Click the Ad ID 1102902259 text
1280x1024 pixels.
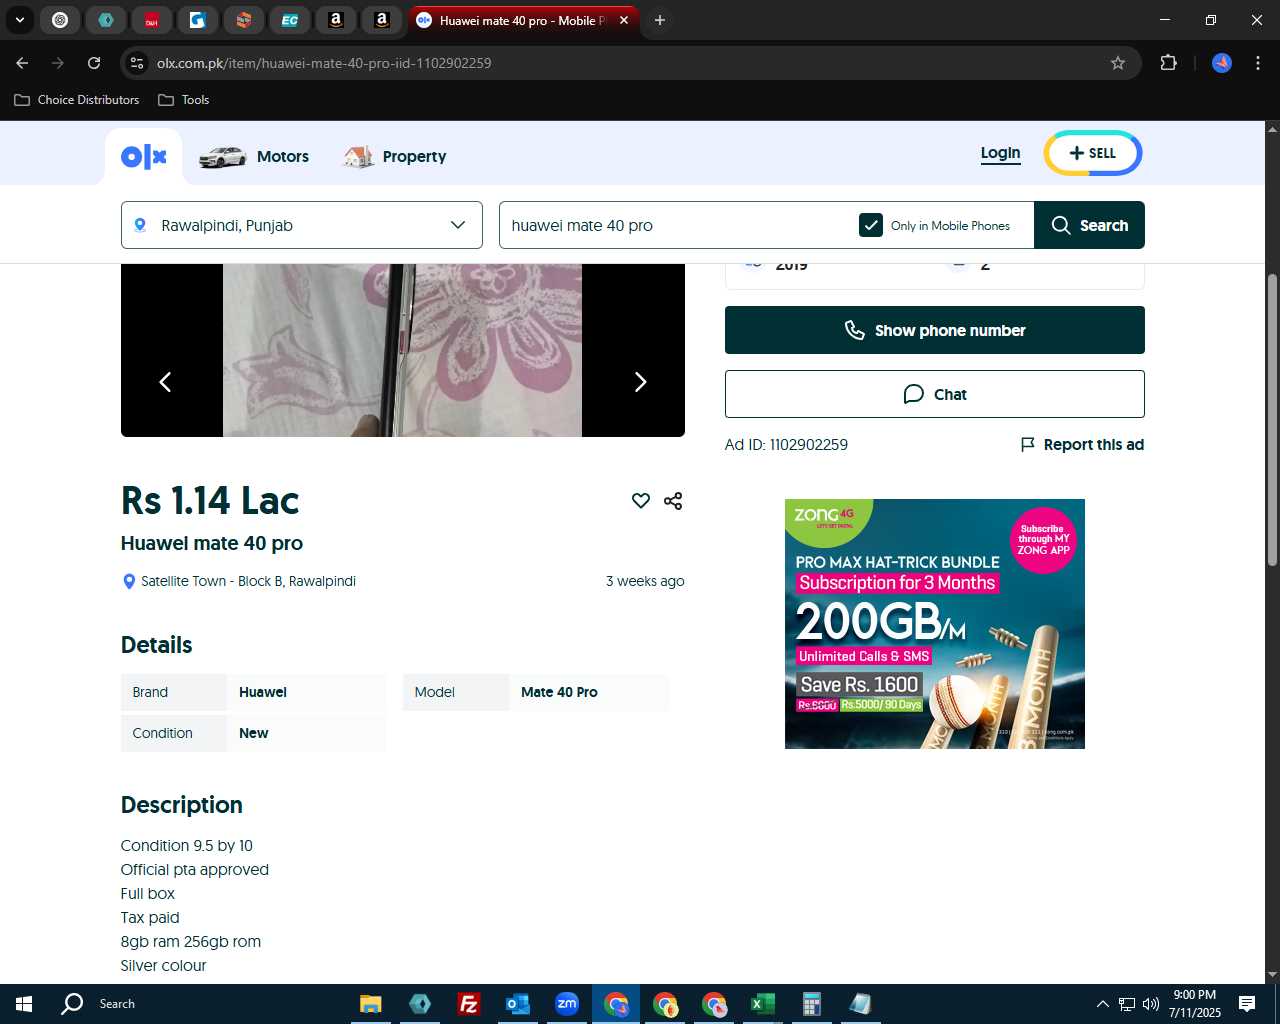[786, 445]
